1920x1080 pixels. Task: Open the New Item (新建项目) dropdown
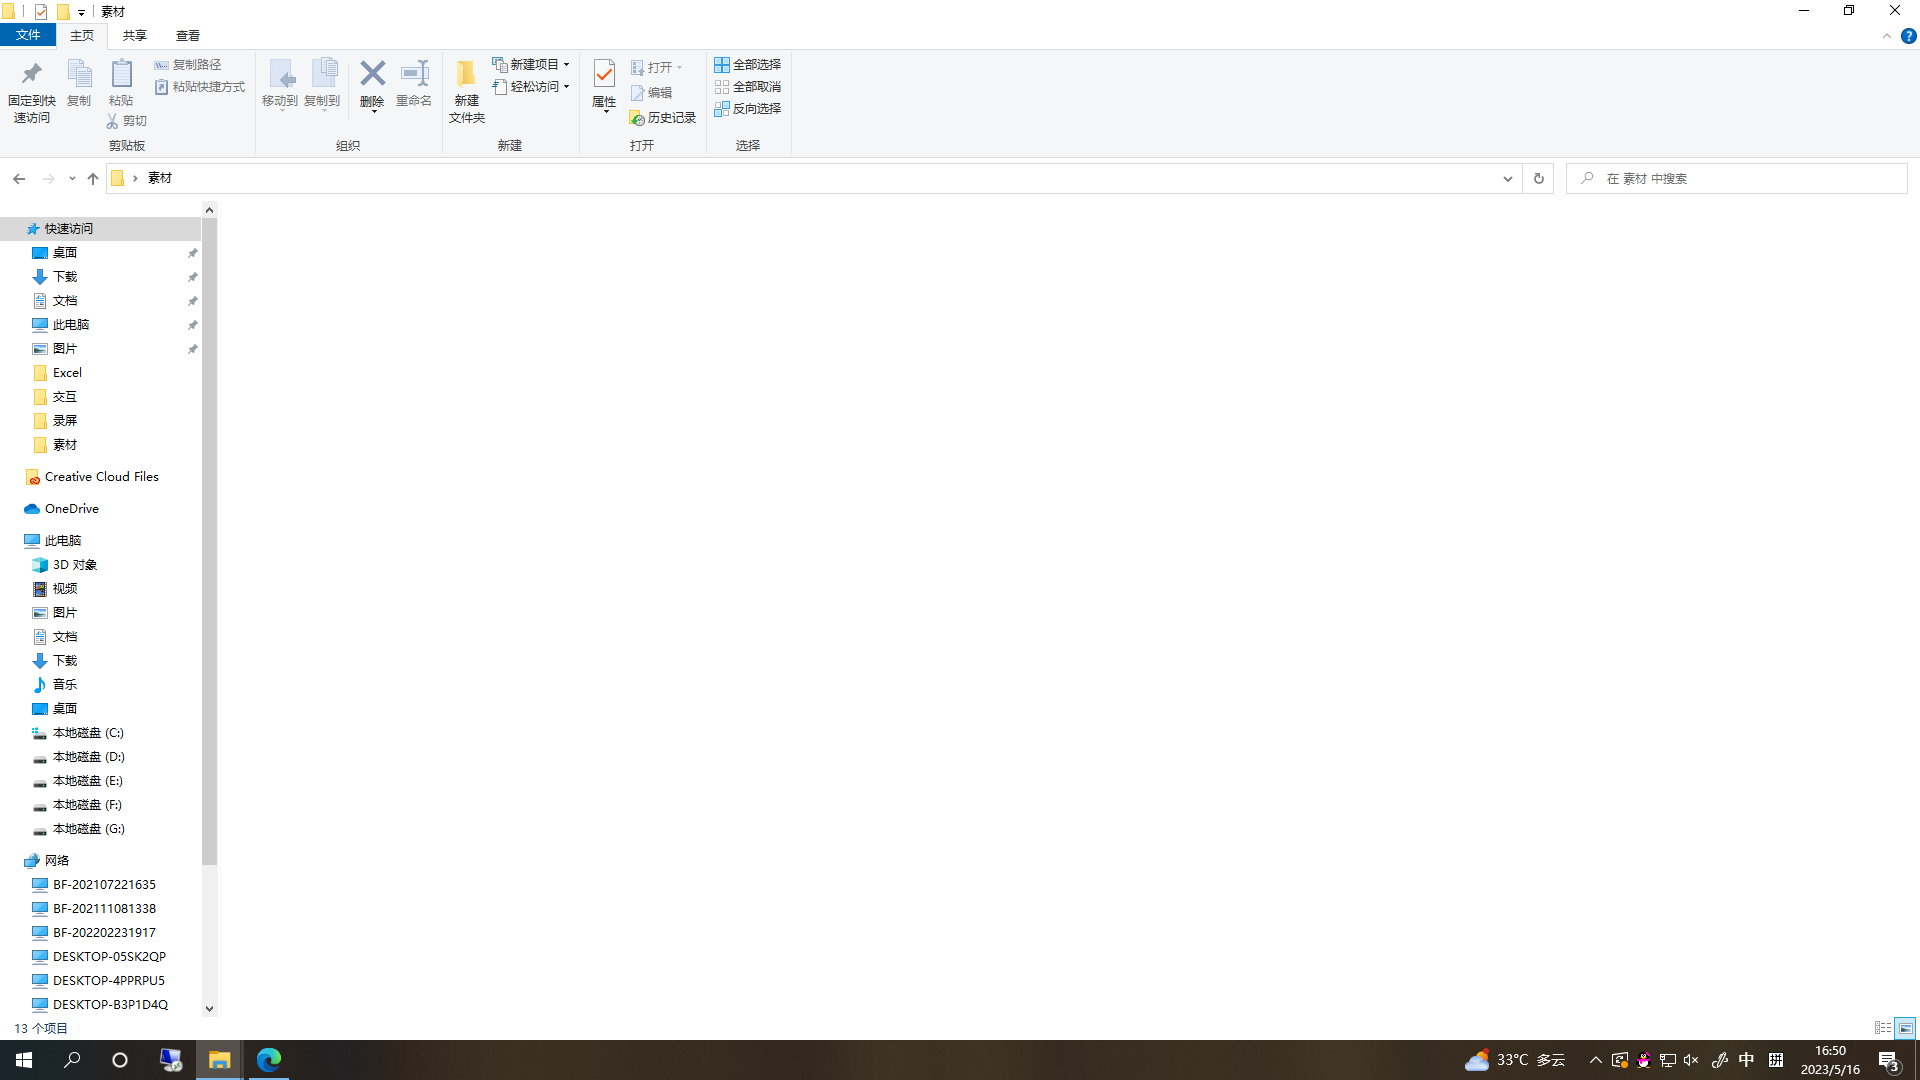[532, 65]
